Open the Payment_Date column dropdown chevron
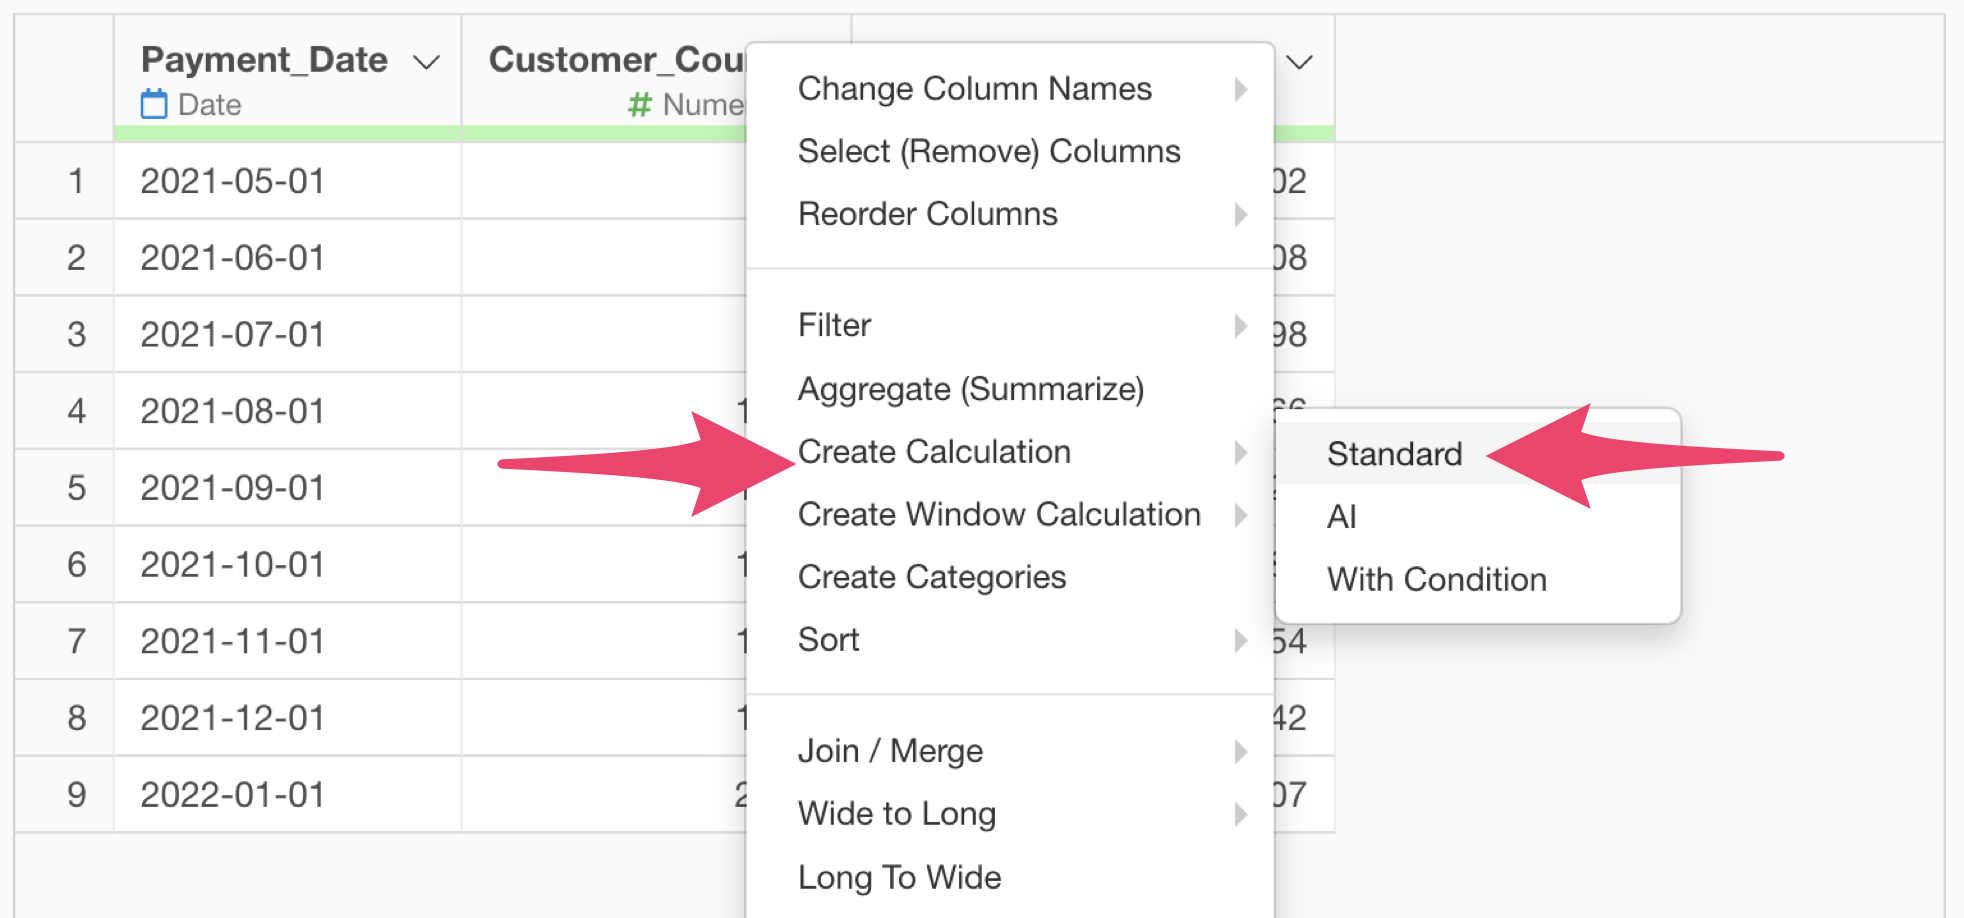Image resolution: width=1964 pixels, height=918 pixels. (427, 62)
